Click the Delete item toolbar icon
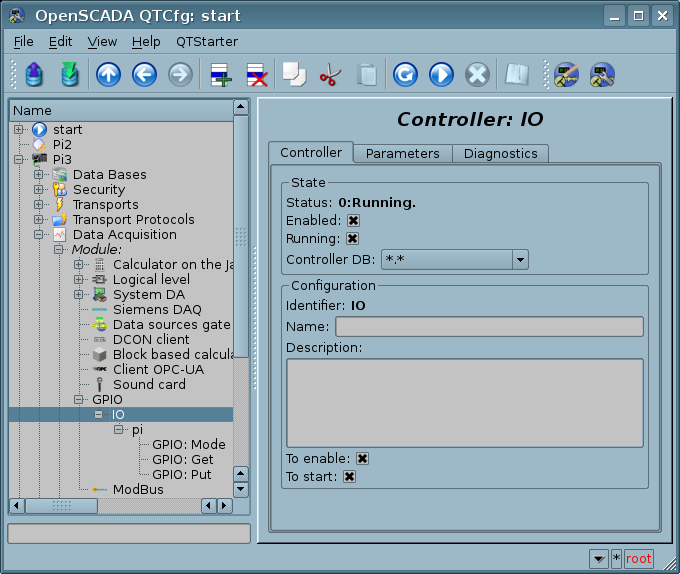The height and width of the screenshot is (574, 680). (x=256, y=75)
